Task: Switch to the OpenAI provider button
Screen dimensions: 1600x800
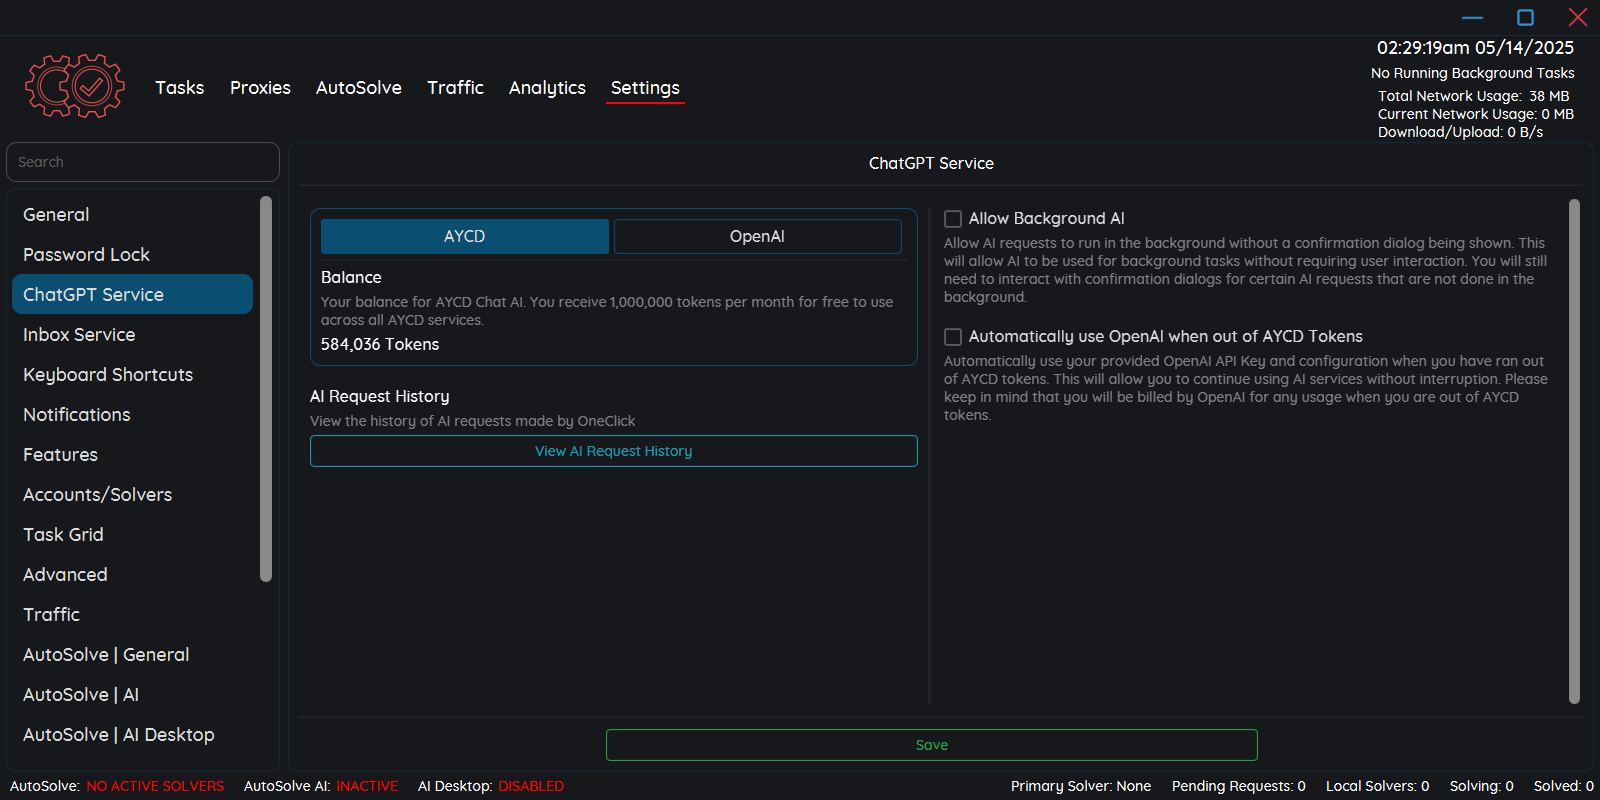Action: click(x=757, y=236)
